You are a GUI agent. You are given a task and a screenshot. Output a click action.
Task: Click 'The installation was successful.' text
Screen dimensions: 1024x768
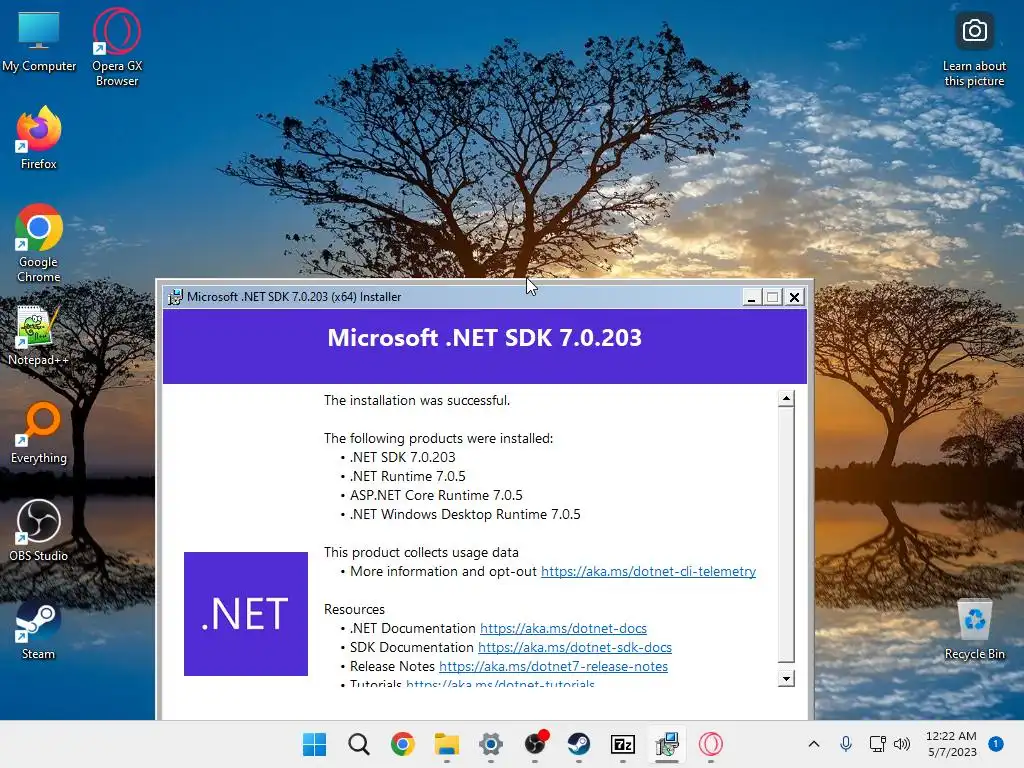coord(417,400)
